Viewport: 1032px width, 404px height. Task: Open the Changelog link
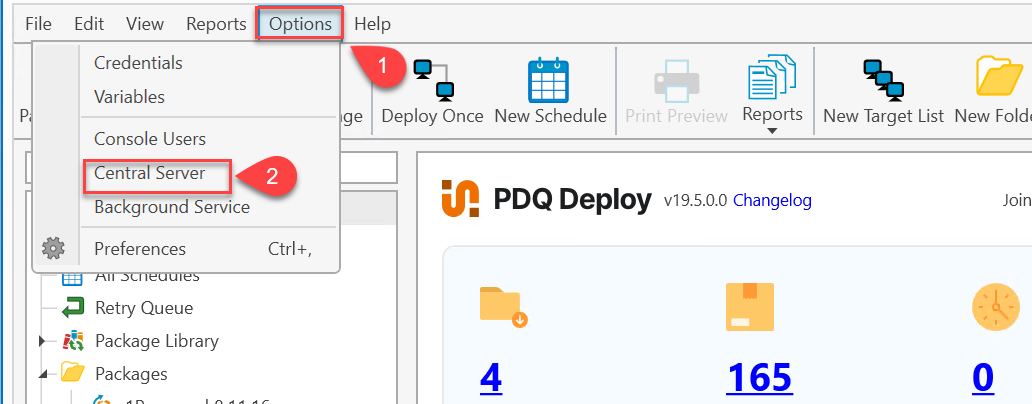pos(772,200)
